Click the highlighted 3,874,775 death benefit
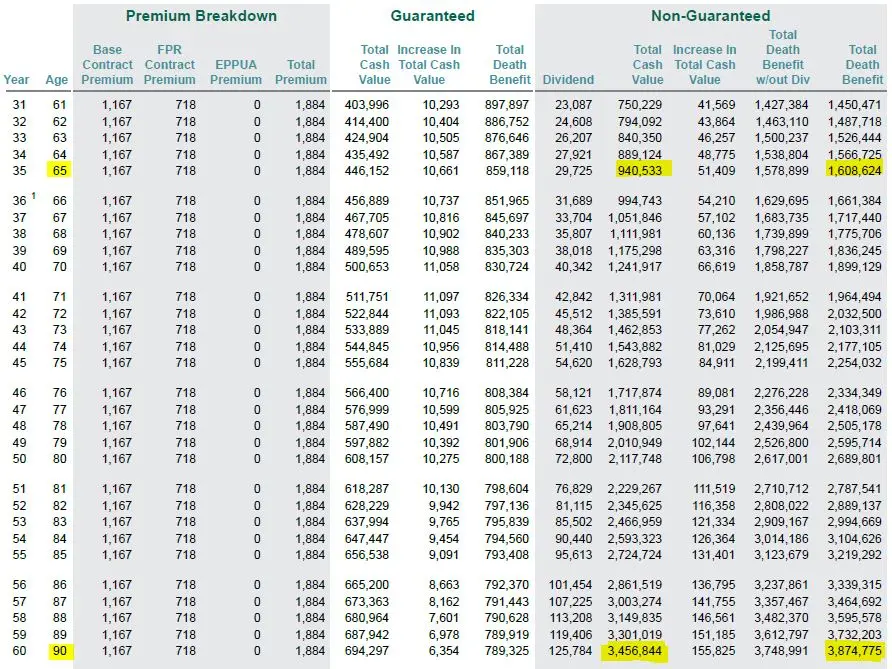This screenshot has width=892, height=669. point(854,650)
